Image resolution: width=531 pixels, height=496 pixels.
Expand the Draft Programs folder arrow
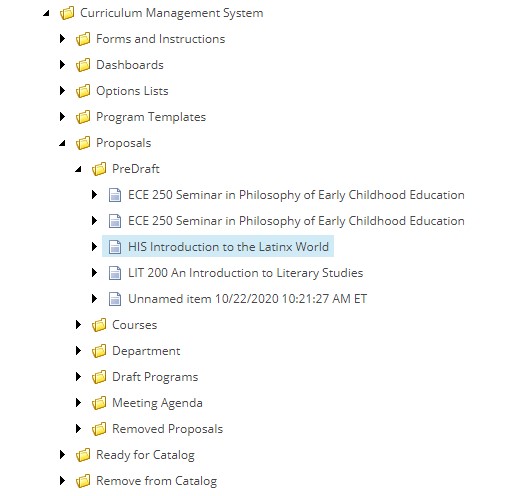78,376
